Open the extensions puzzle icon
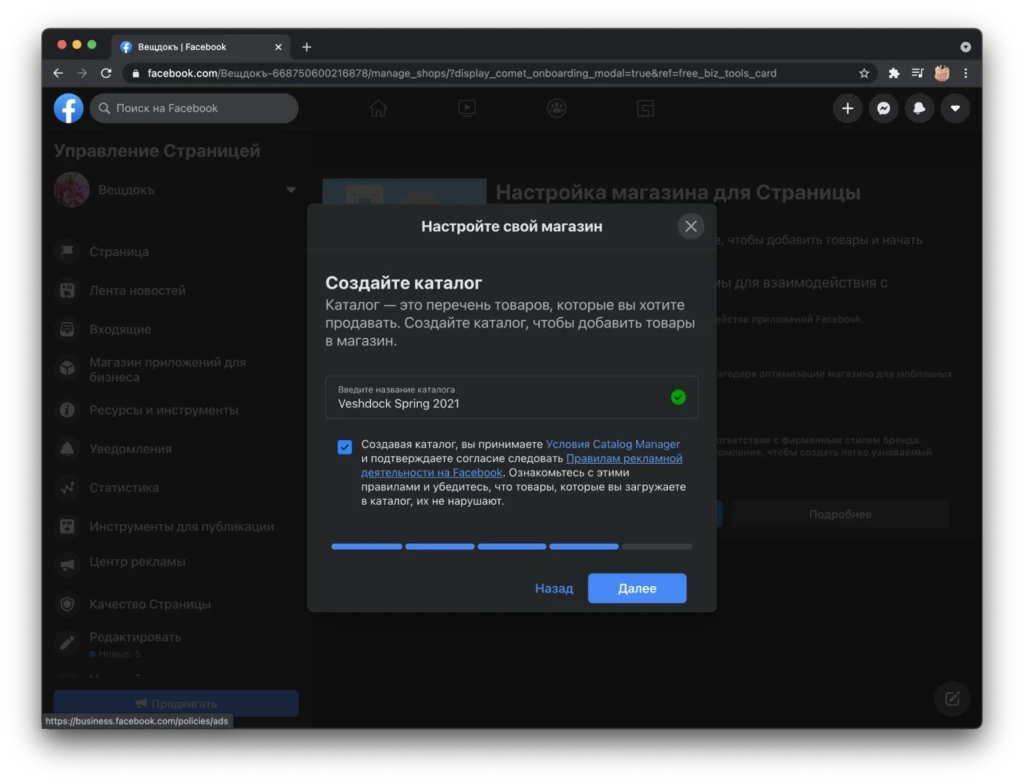 pyautogui.click(x=893, y=73)
